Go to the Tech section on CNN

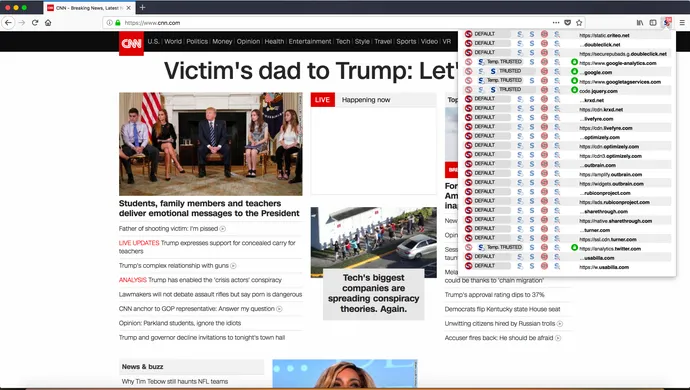[343, 41]
